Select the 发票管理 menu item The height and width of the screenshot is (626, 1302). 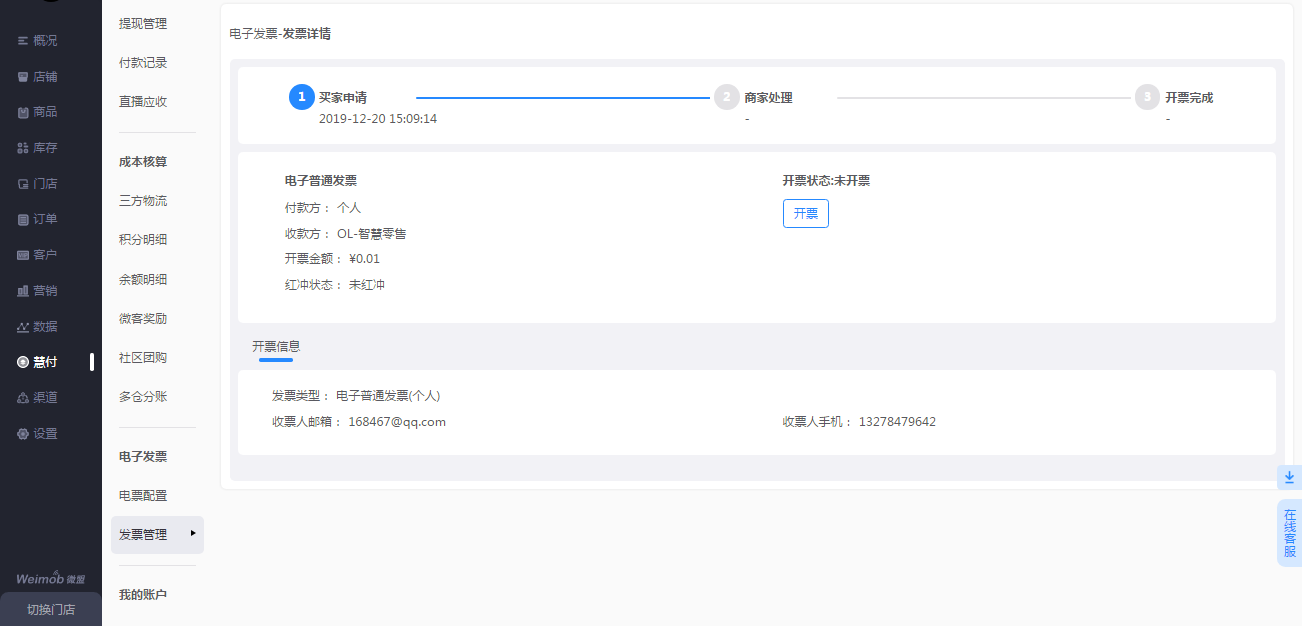click(x=157, y=535)
